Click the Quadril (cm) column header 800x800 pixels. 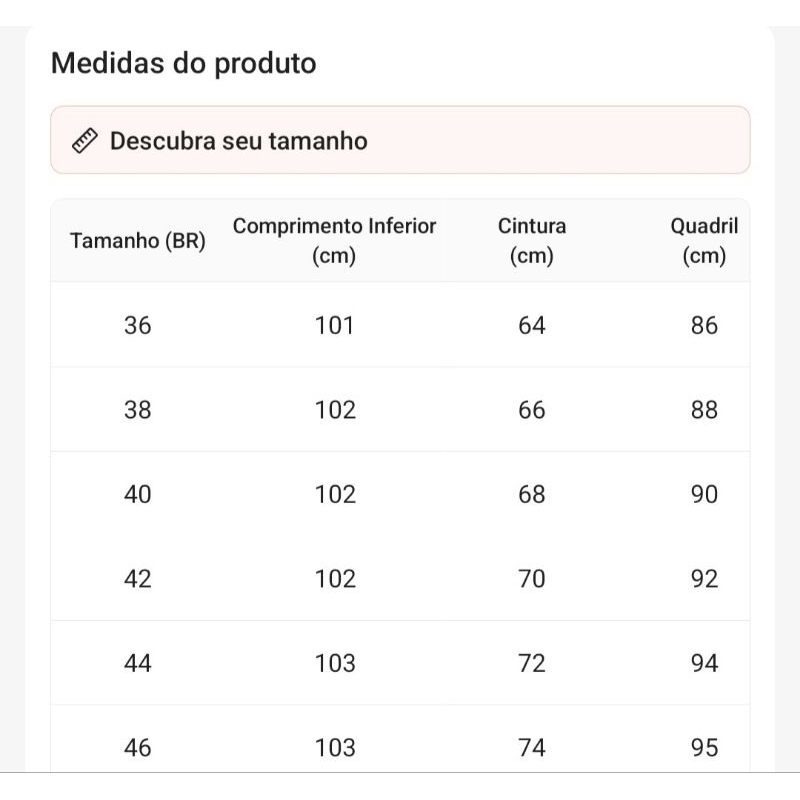point(704,241)
